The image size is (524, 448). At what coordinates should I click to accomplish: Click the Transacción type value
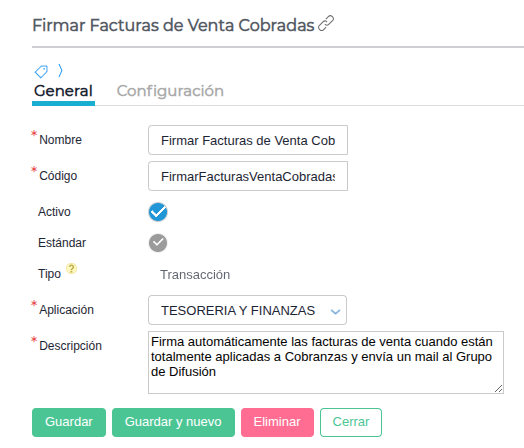point(195,275)
